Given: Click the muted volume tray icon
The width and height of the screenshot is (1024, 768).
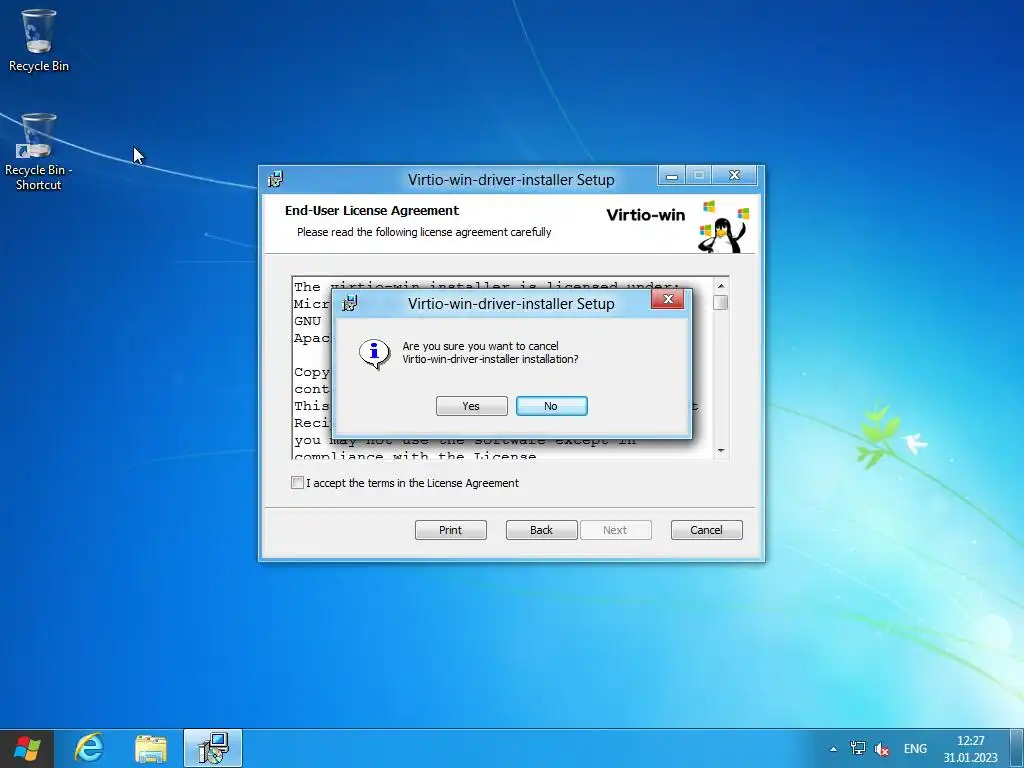Looking at the screenshot, I should pos(882,749).
